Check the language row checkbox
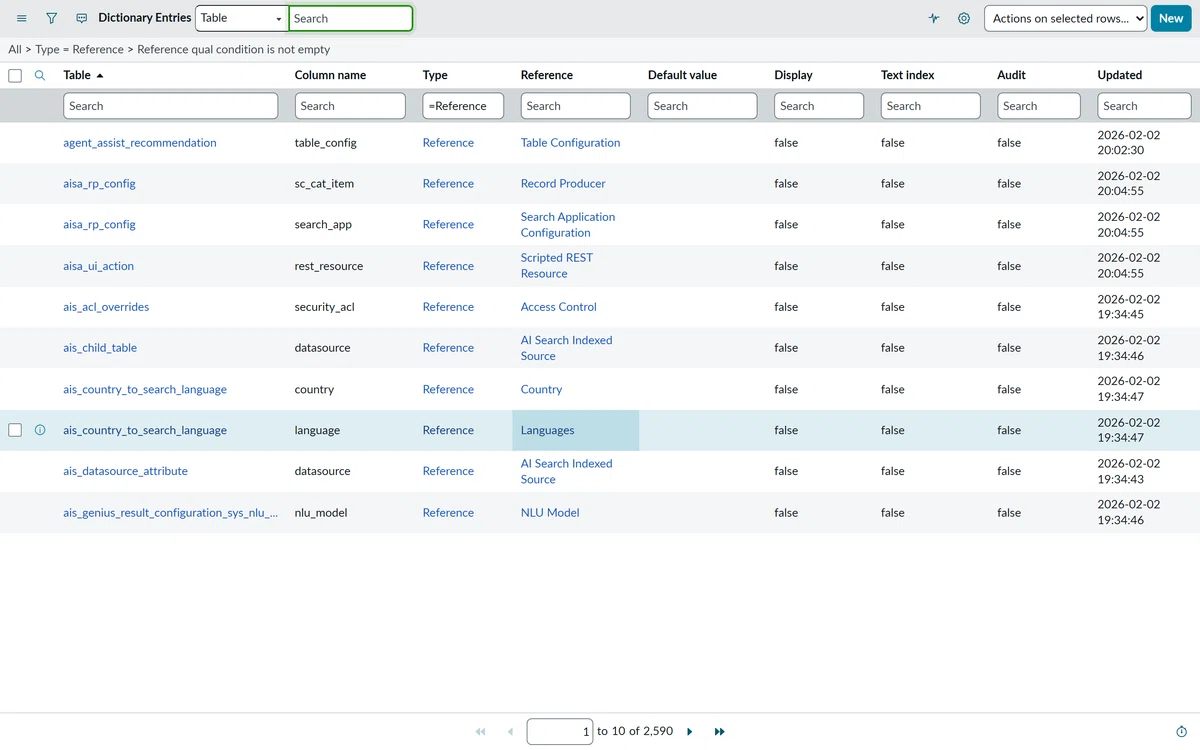Viewport: 1200px width, 750px height. tap(15, 430)
